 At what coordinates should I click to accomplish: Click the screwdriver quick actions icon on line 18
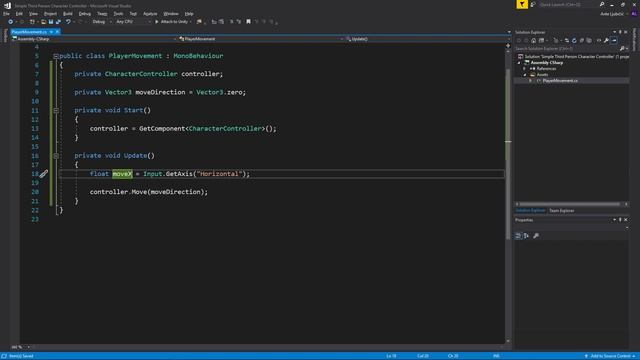point(44,174)
